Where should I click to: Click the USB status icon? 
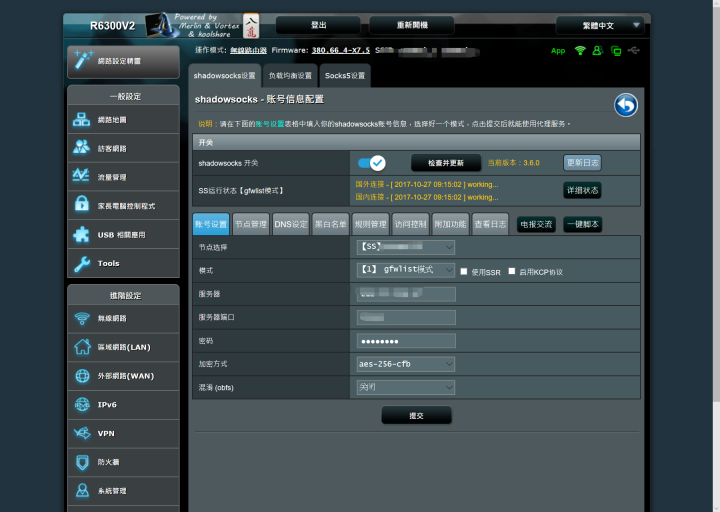click(634, 50)
